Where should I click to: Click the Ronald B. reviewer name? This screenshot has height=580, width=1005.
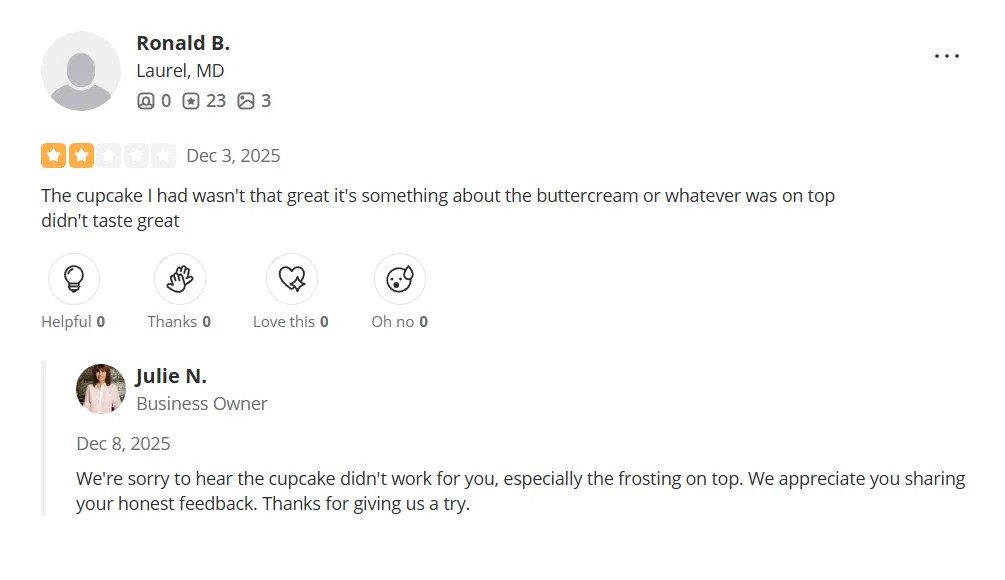click(x=183, y=43)
